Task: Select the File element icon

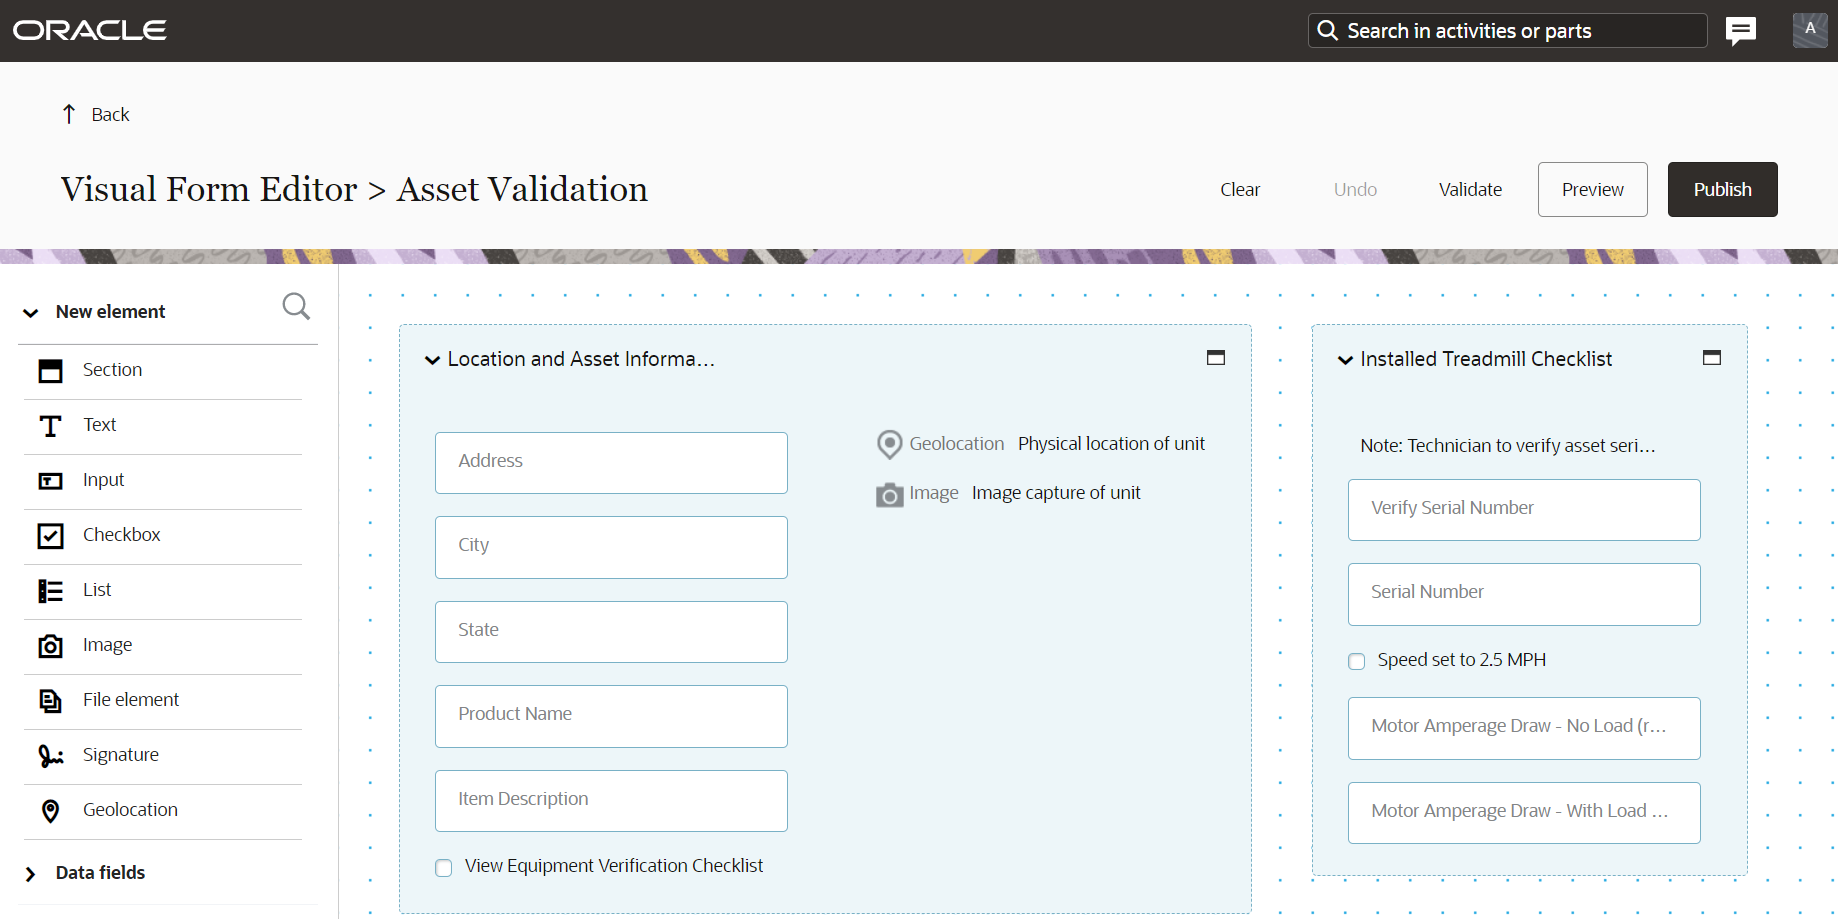Action: [x=50, y=701]
